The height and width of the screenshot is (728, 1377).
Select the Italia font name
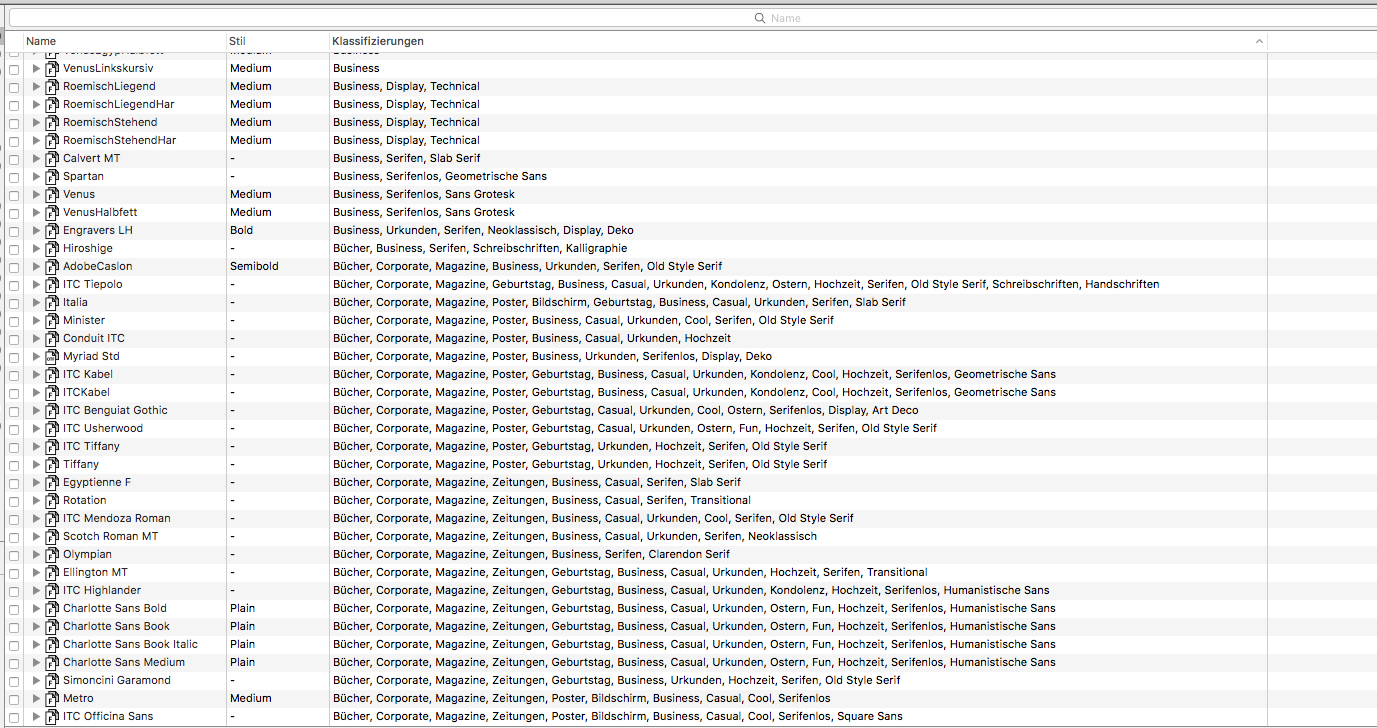coord(75,302)
